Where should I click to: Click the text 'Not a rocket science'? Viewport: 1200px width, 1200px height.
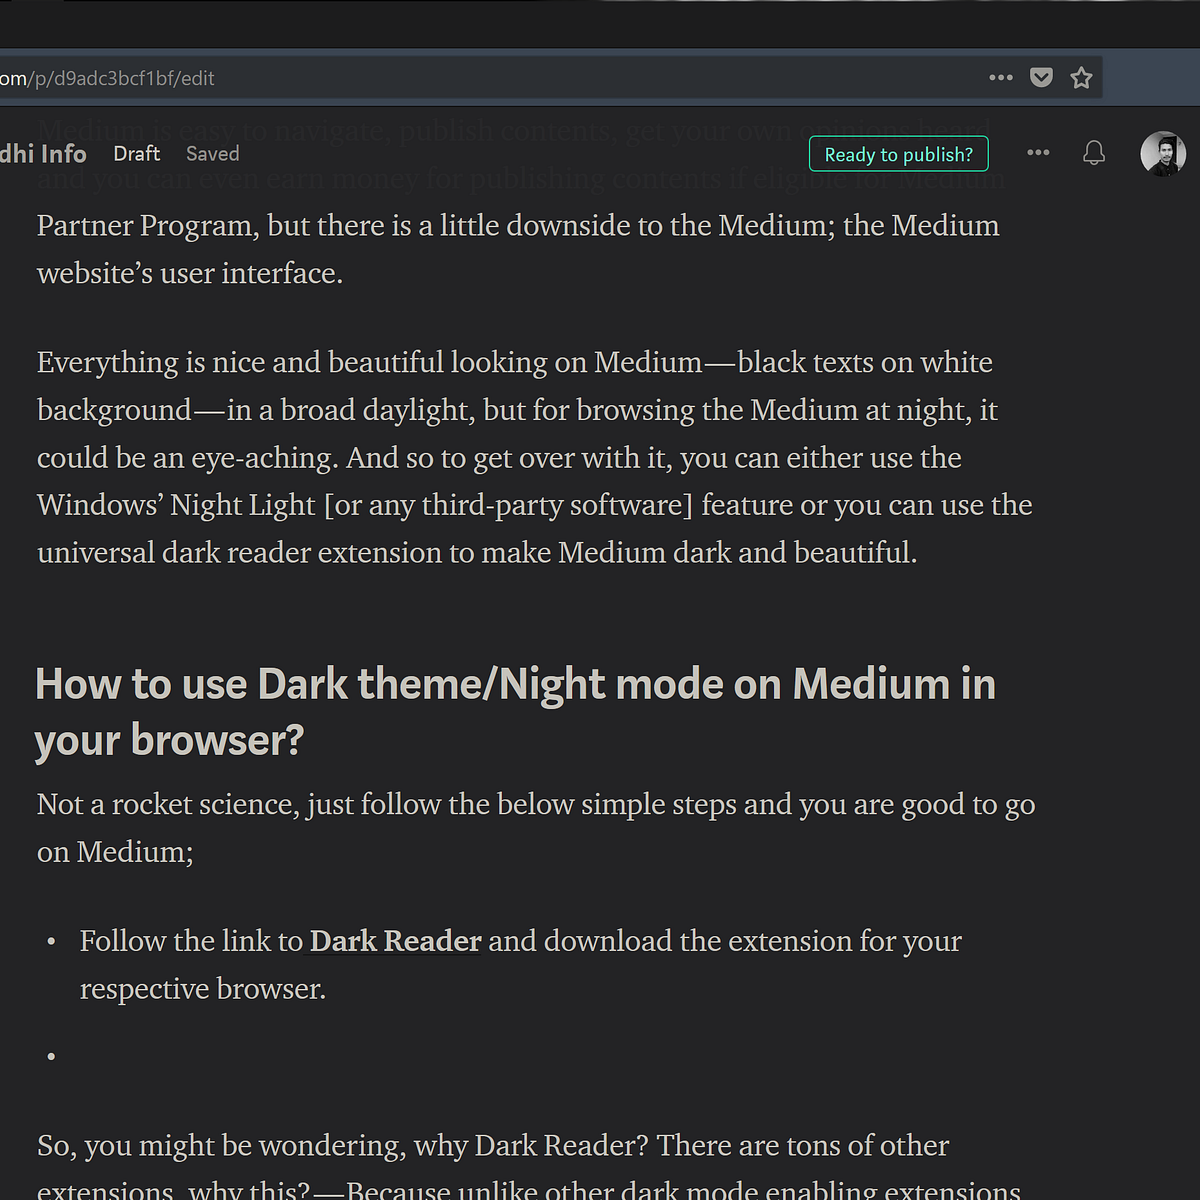[167, 804]
